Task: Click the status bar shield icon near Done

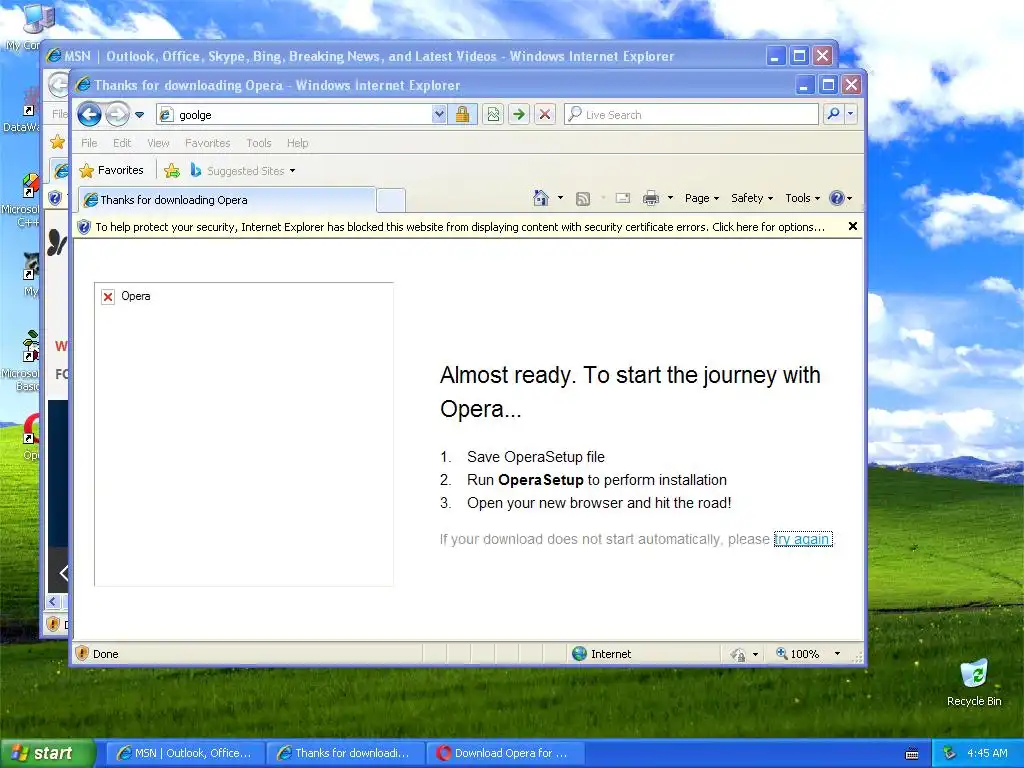Action: 82,654
